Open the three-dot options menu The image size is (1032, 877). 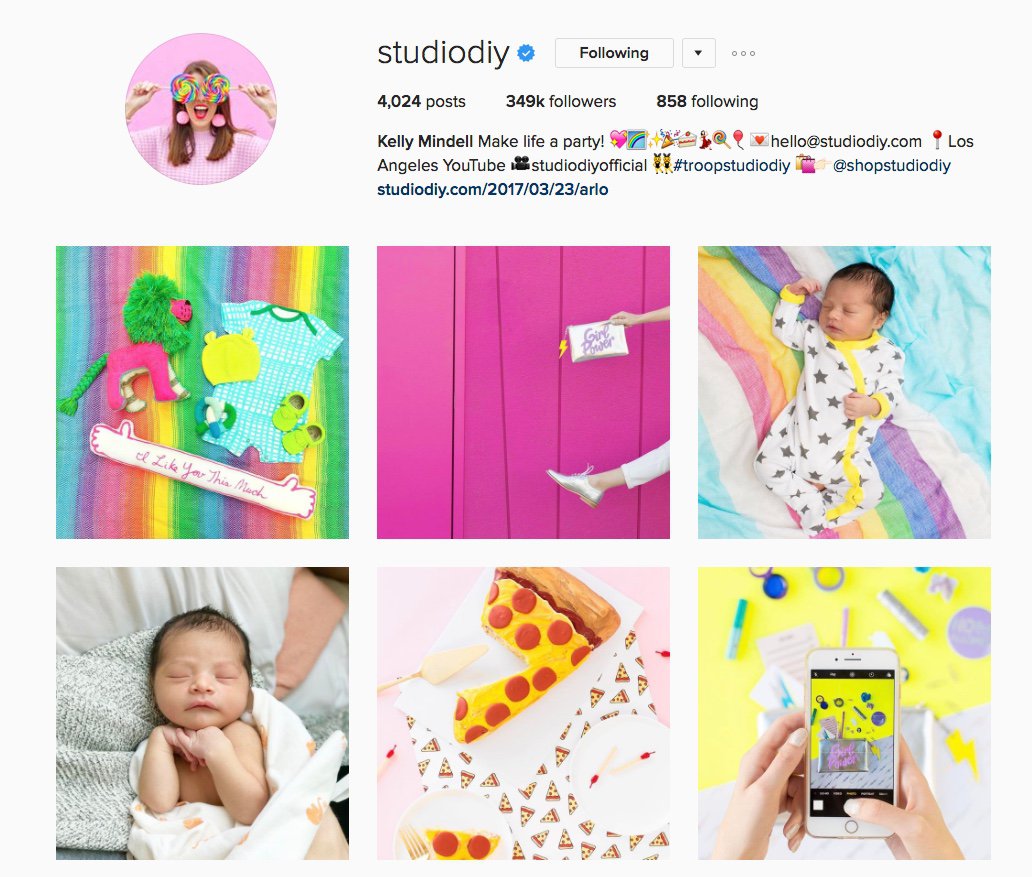pyautogui.click(x=743, y=53)
